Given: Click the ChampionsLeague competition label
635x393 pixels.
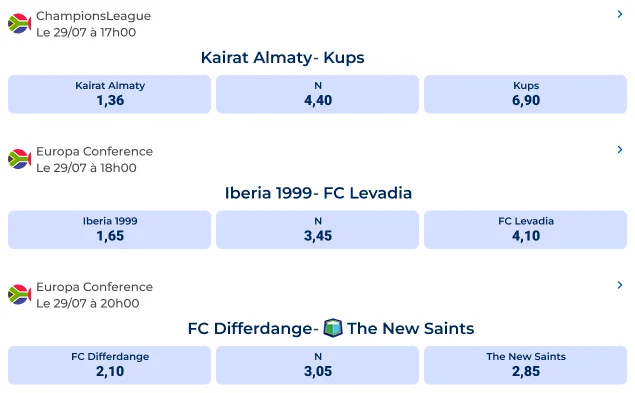Looking at the screenshot, I should click(x=94, y=16).
